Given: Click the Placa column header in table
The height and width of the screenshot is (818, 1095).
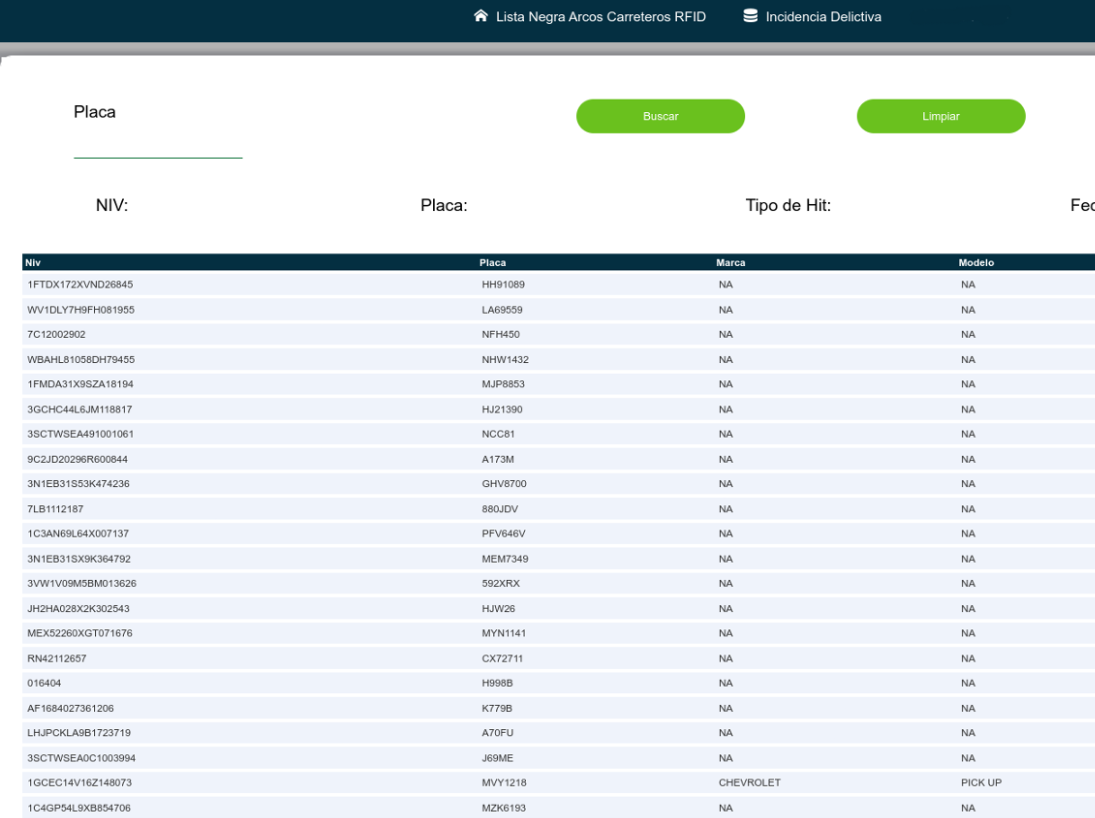Looking at the screenshot, I should (492, 263).
